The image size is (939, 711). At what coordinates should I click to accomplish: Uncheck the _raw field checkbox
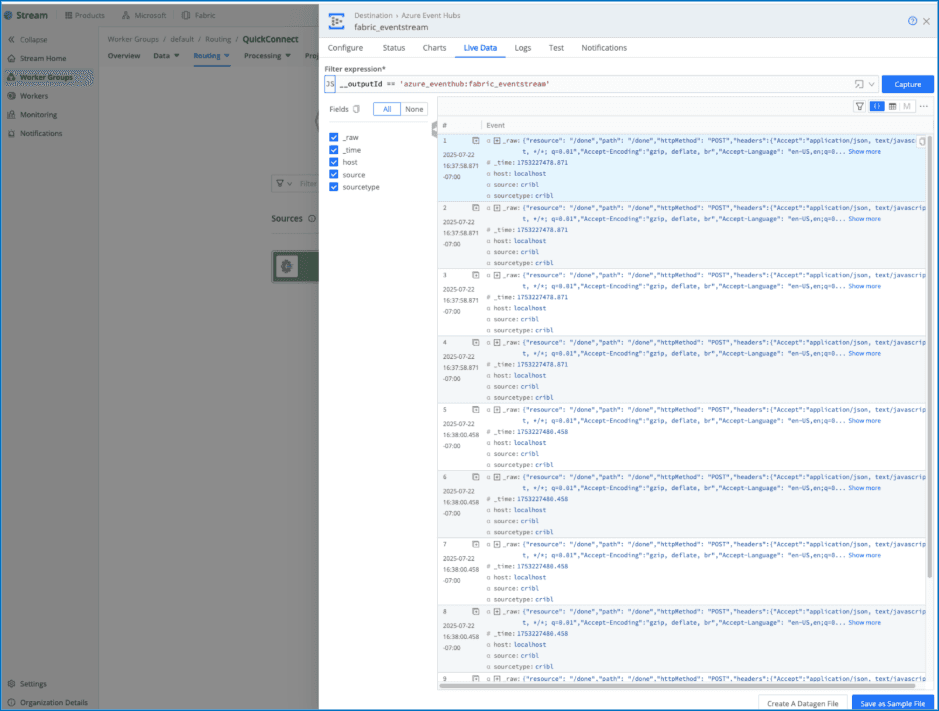tap(334, 137)
